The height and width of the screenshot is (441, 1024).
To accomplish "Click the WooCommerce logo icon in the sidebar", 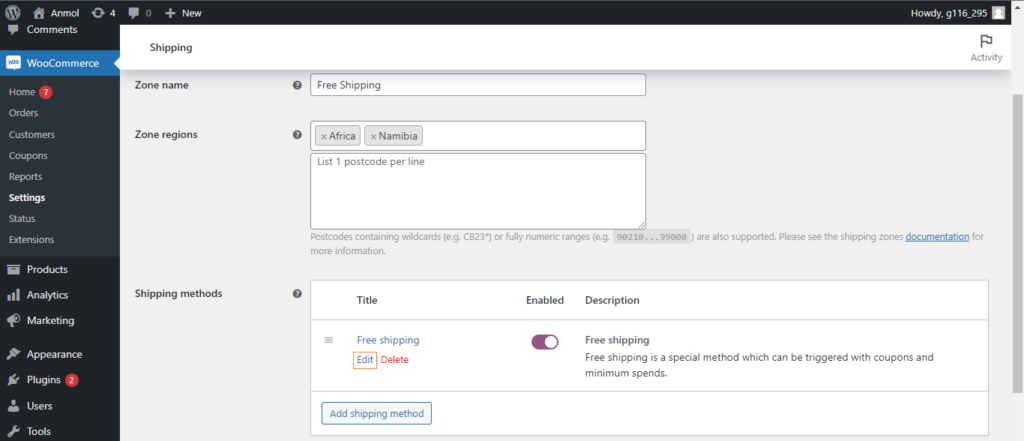I will [13, 63].
